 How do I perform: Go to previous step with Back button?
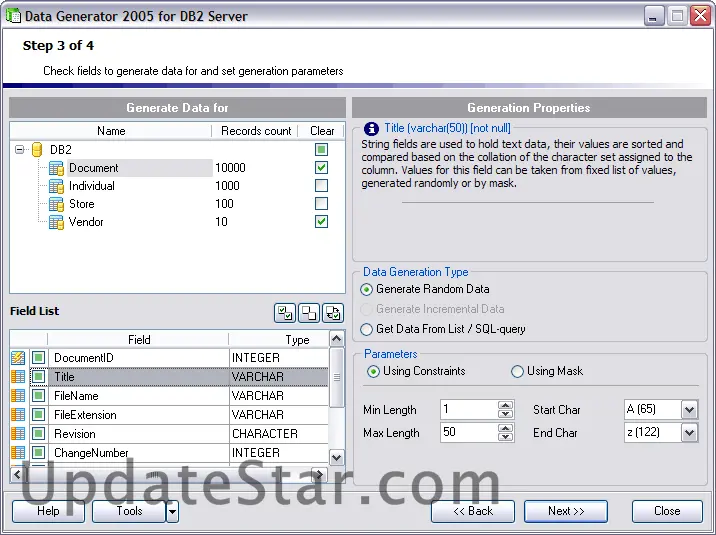coord(473,511)
